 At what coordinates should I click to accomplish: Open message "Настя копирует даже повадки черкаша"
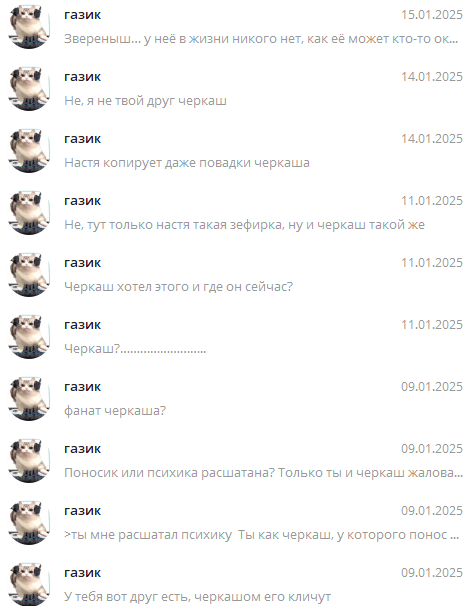tap(235, 151)
